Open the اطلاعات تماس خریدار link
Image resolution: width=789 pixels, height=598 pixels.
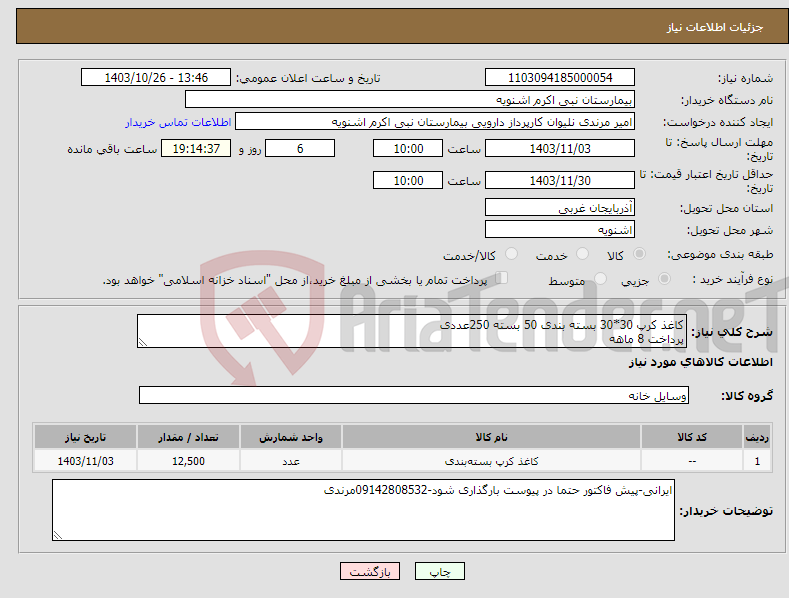pyautogui.click(x=178, y=122)
